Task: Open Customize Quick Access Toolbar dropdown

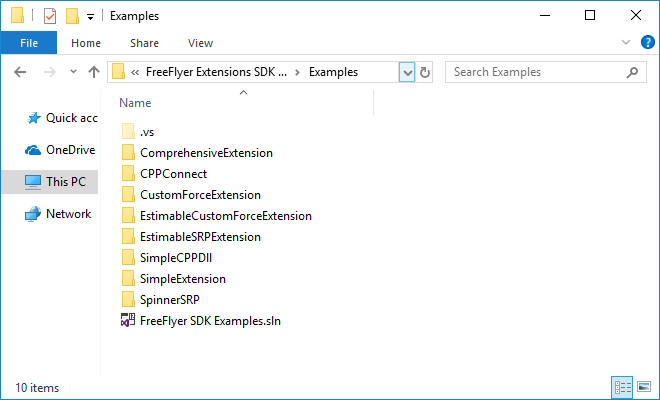Action: pyautogui.click(x=90, y=17)
